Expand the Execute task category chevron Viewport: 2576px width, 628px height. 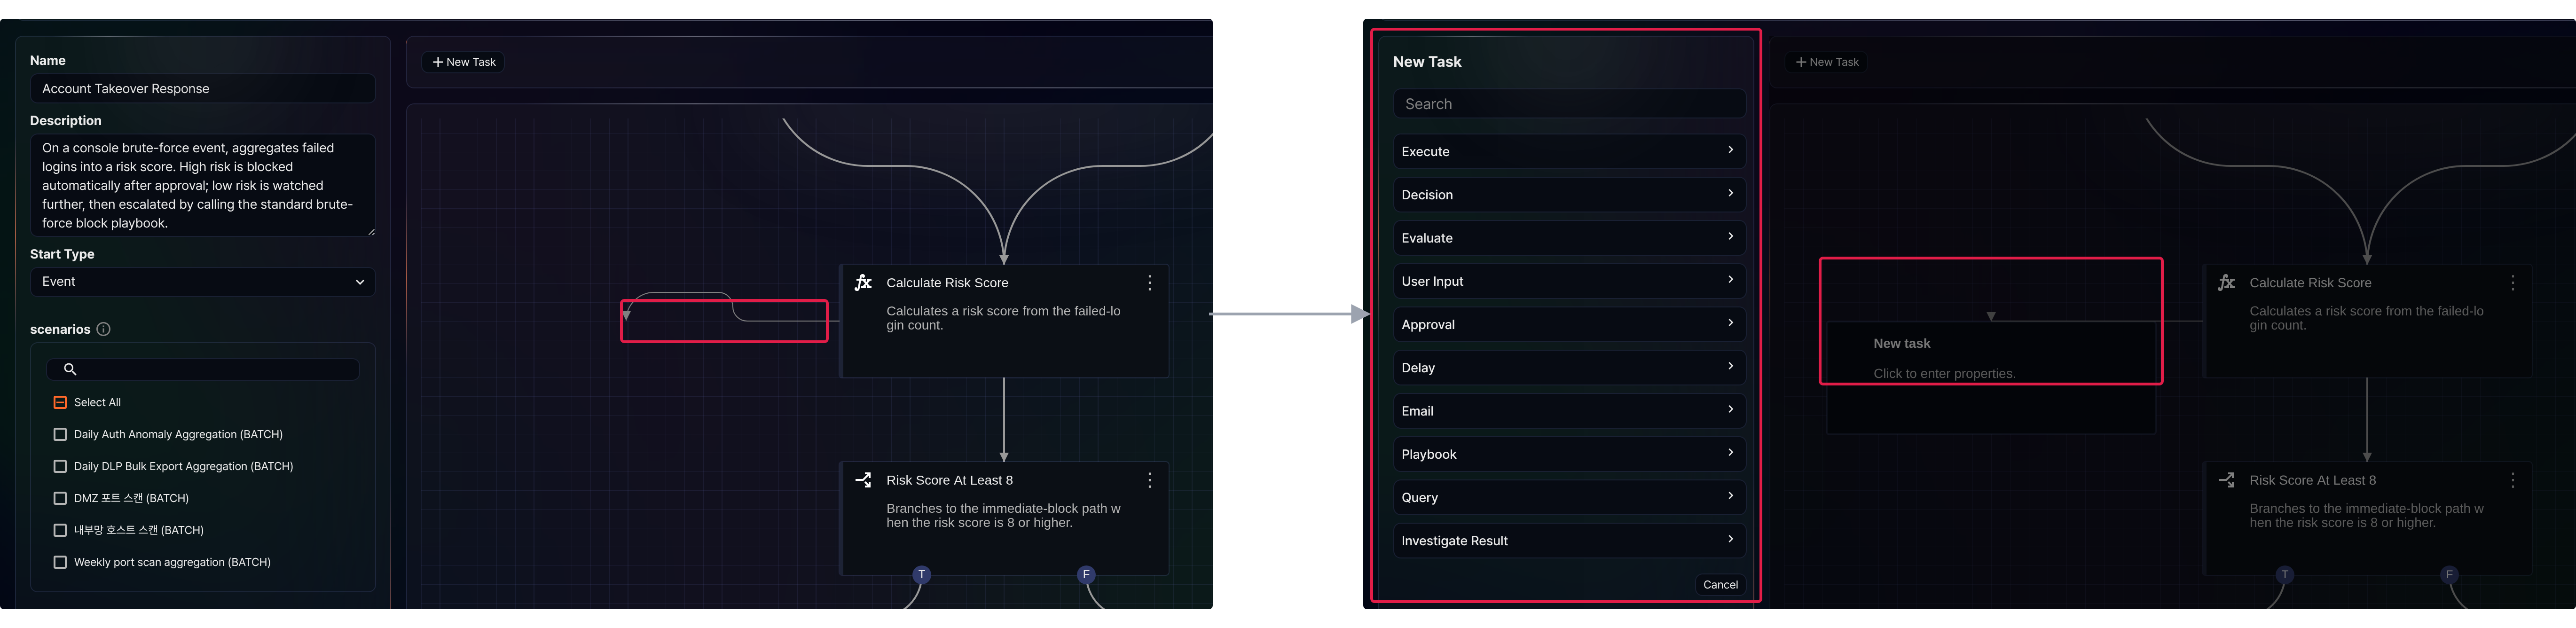point(1730,150)
